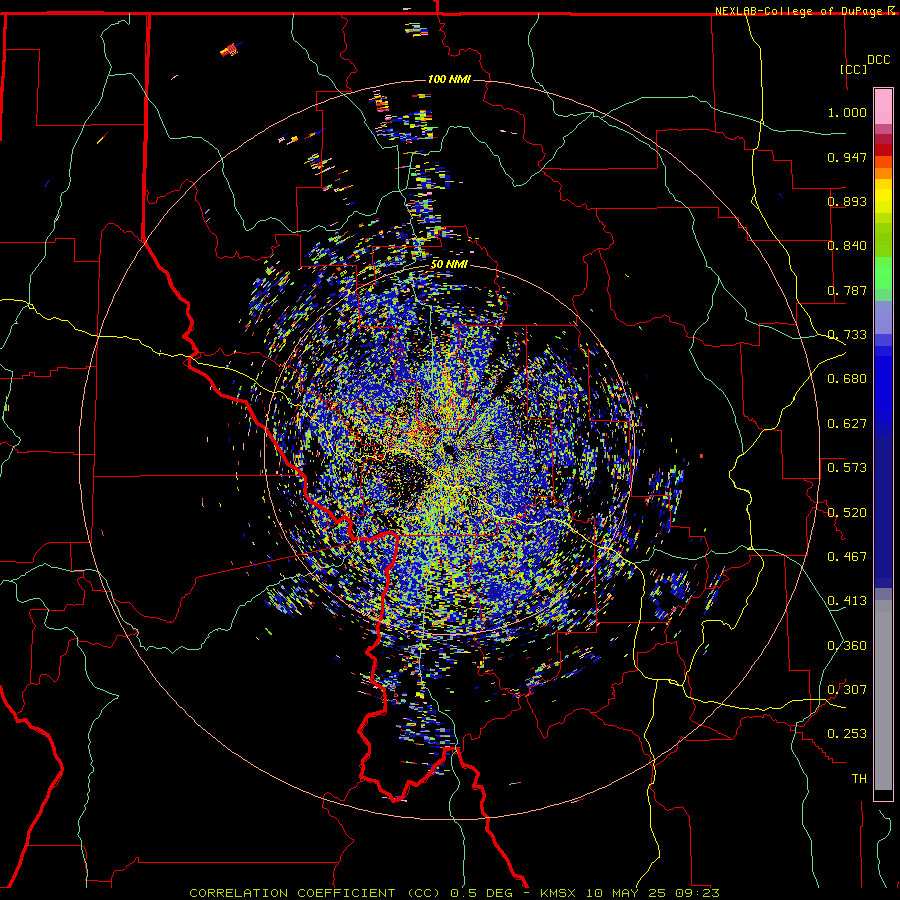Click the DCC label above the color scale
Screen dimensions: 900x900
point(879,60)
